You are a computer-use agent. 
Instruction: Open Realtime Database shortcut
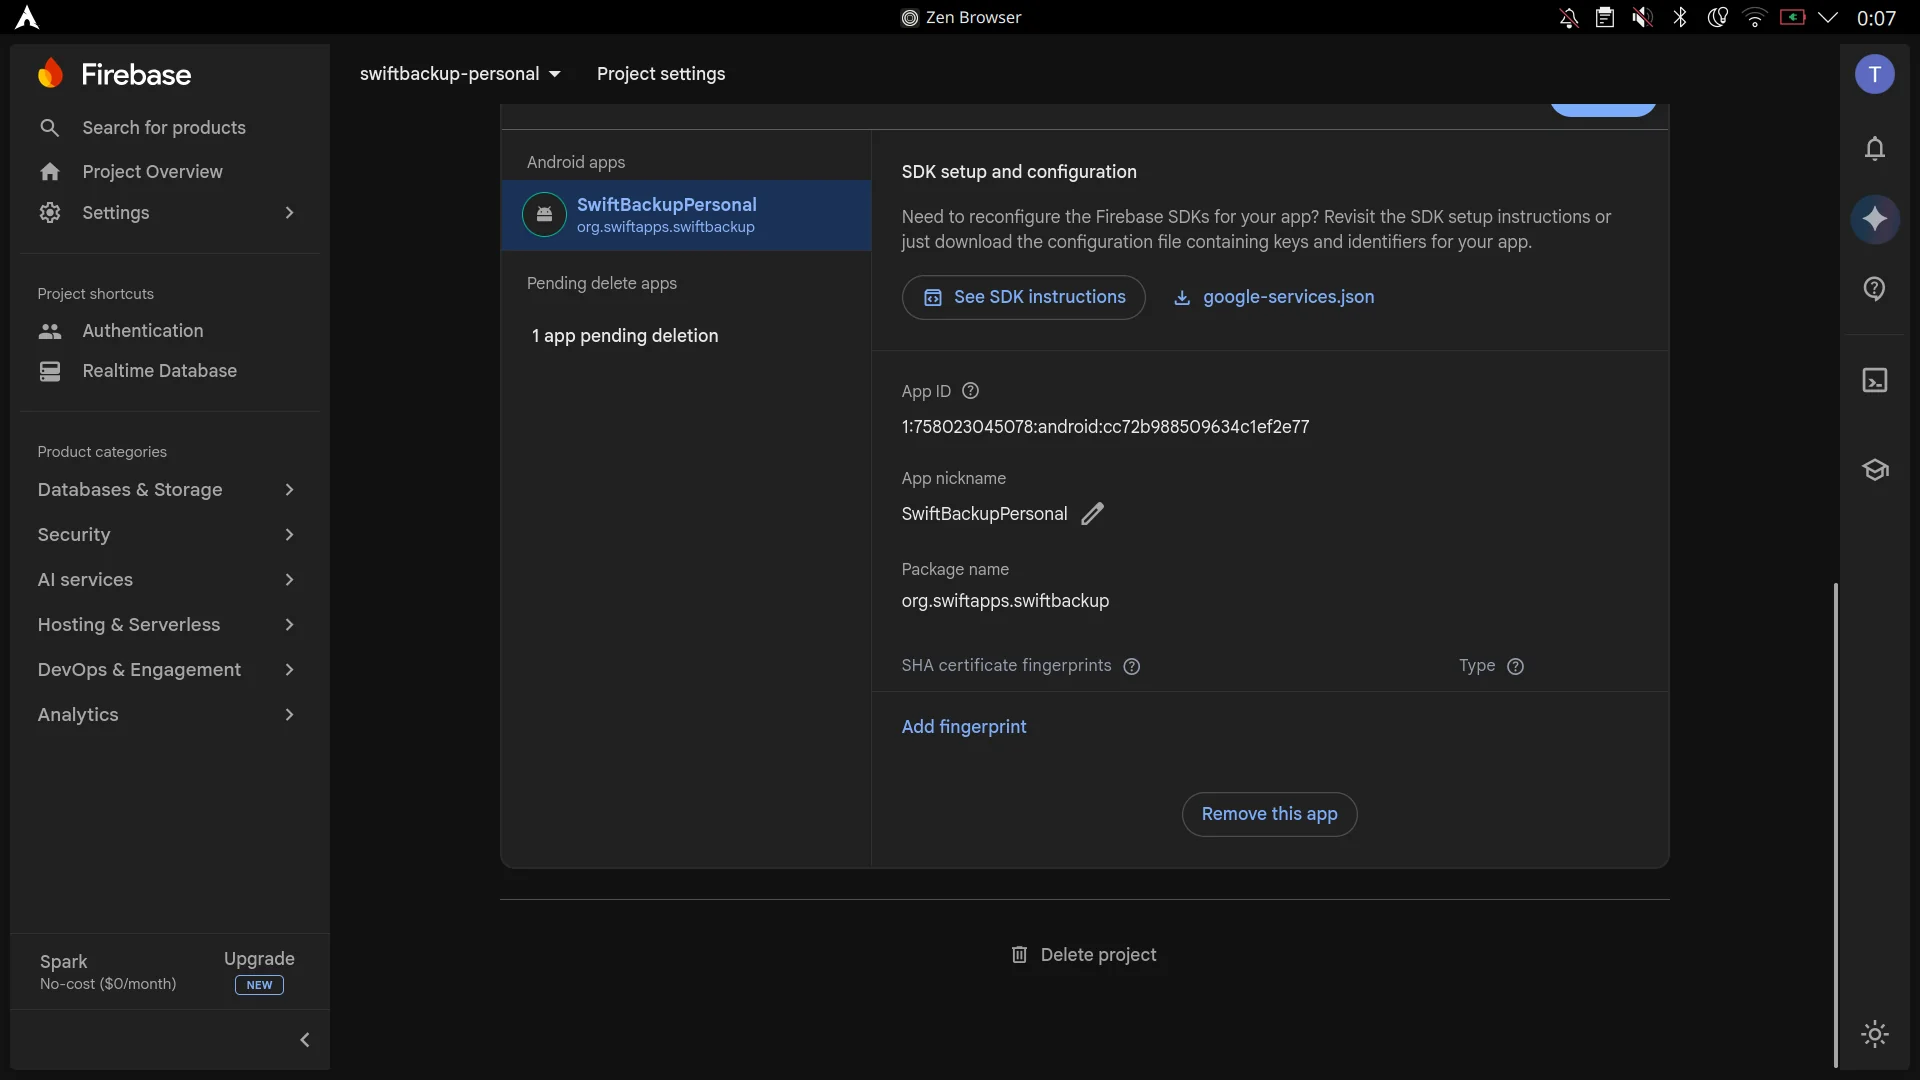[159, 371]
